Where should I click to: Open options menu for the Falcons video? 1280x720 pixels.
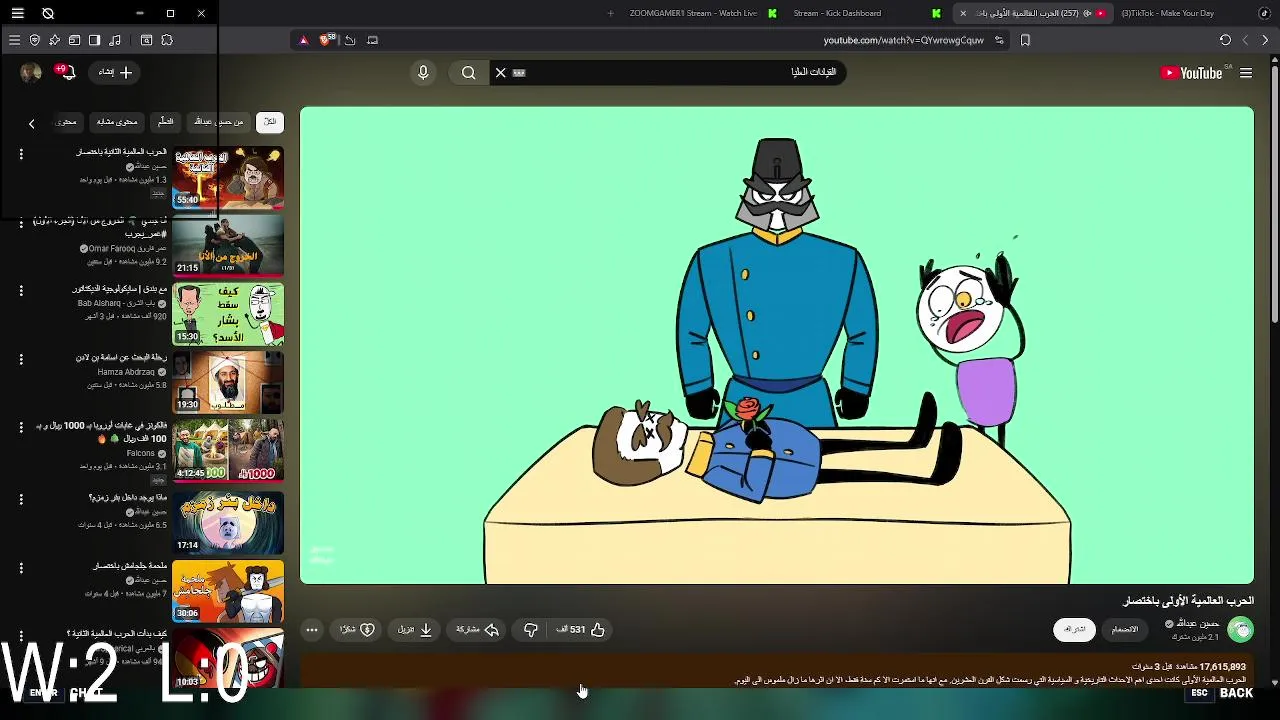[21, 427]
